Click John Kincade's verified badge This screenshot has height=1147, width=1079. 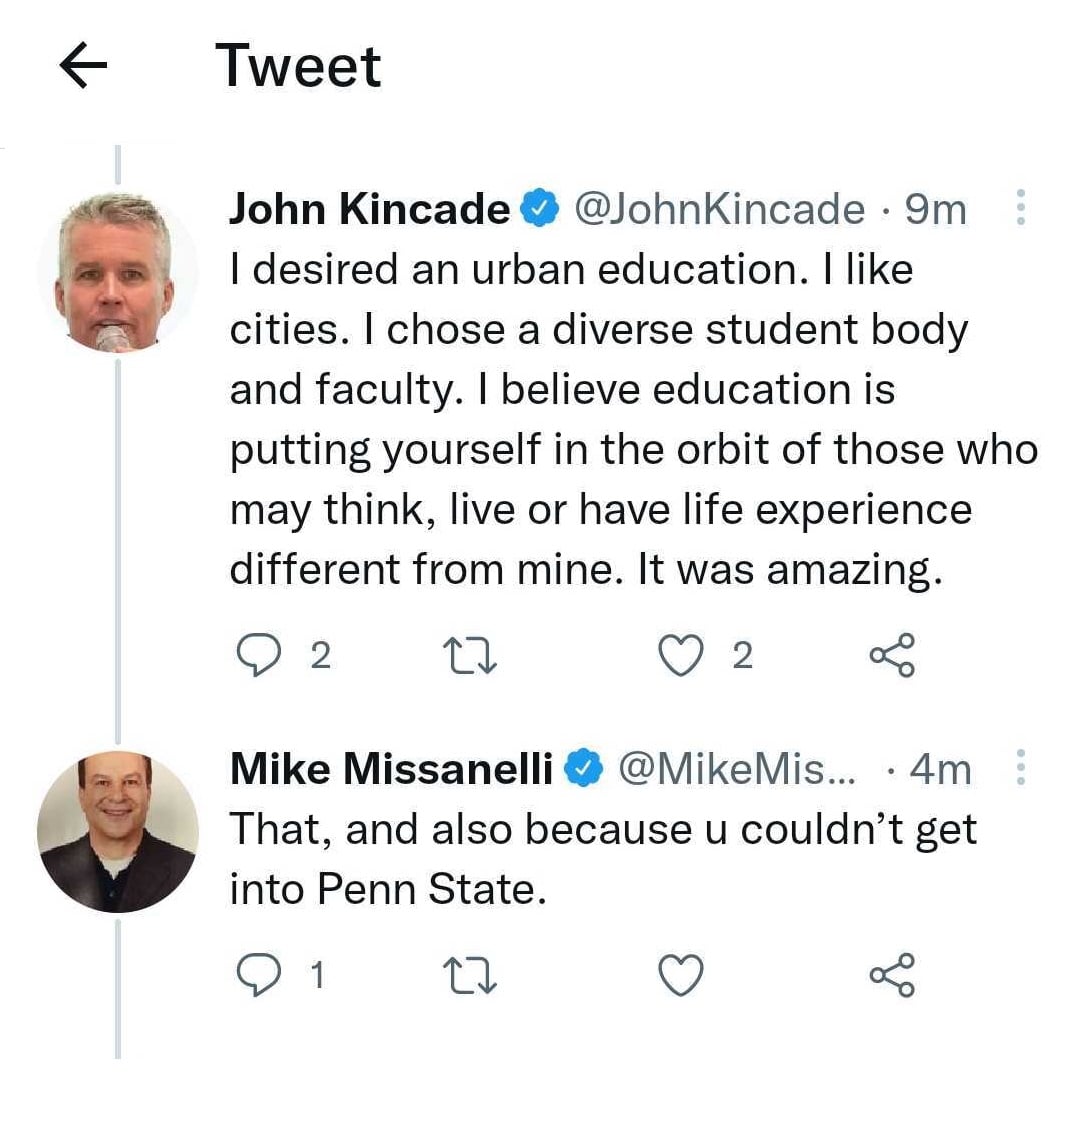(541, 209)
